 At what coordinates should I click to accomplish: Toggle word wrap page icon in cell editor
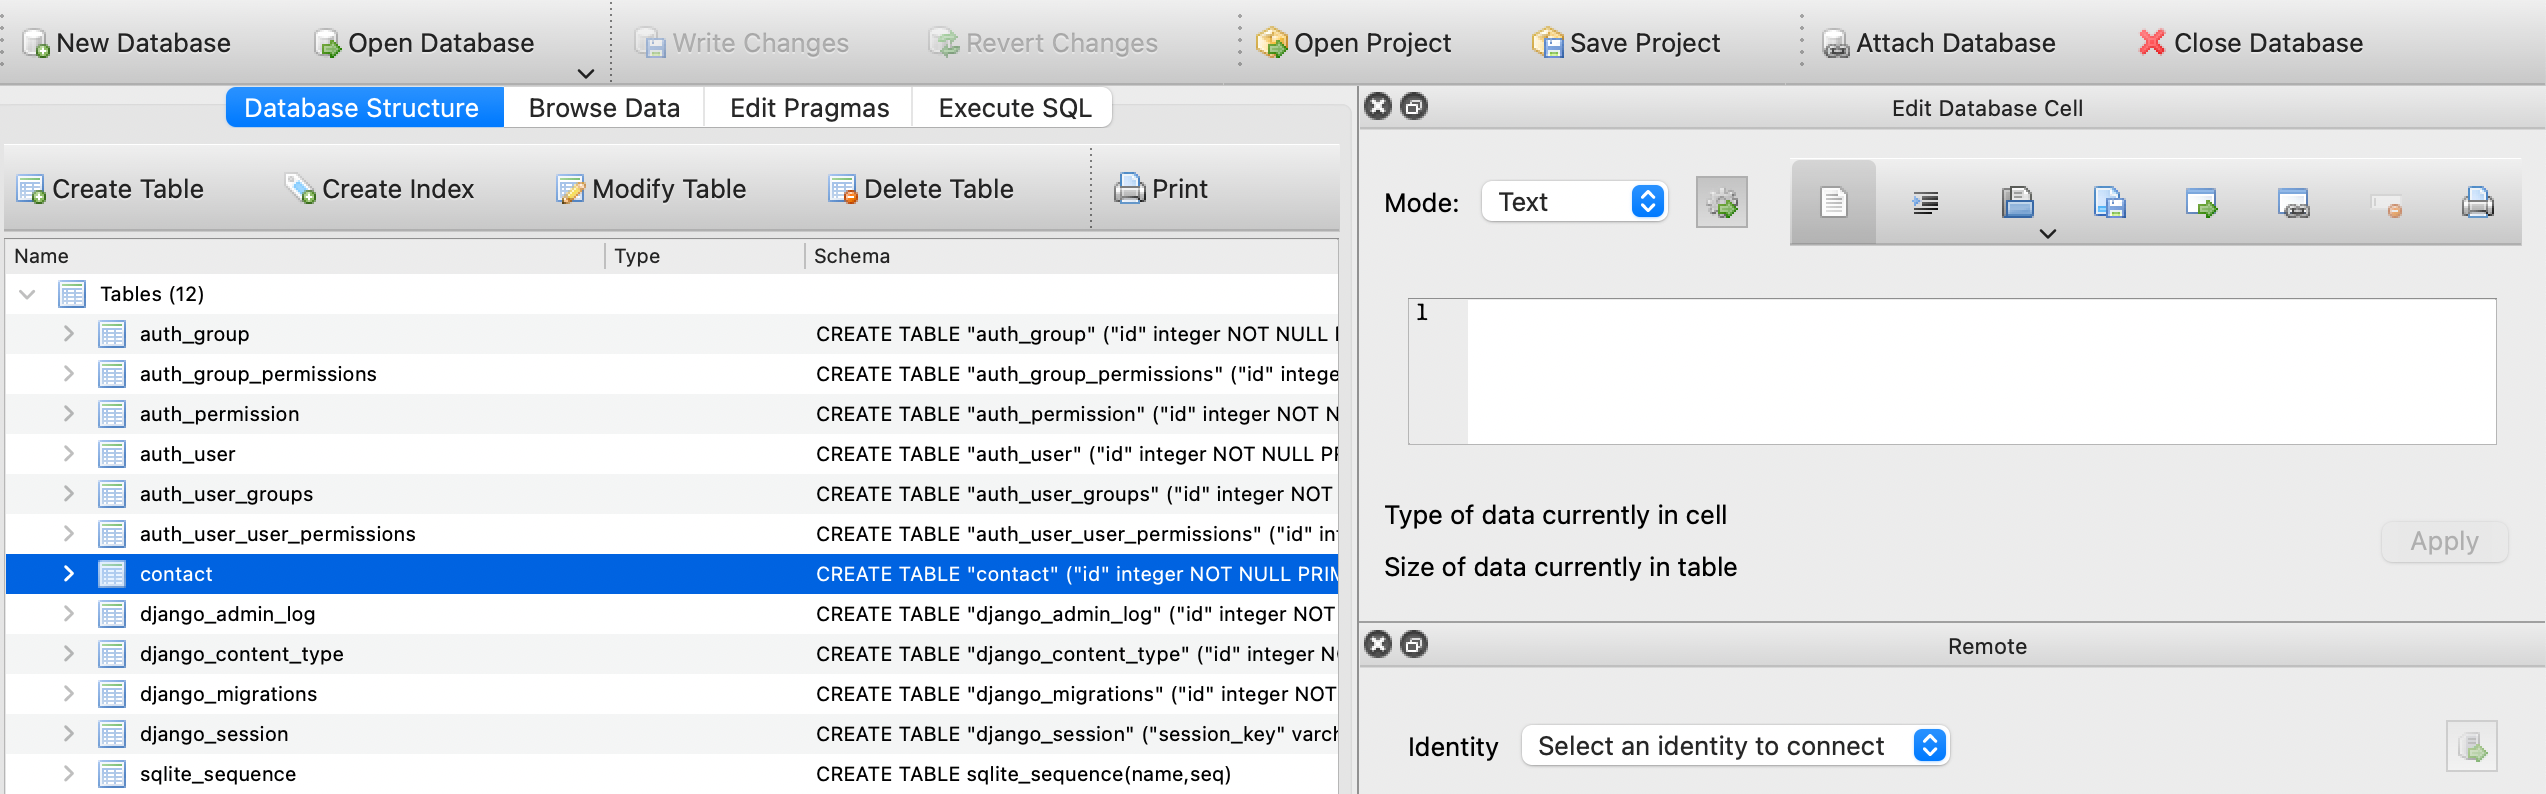pyautogui.click(x=1834, y=203)
